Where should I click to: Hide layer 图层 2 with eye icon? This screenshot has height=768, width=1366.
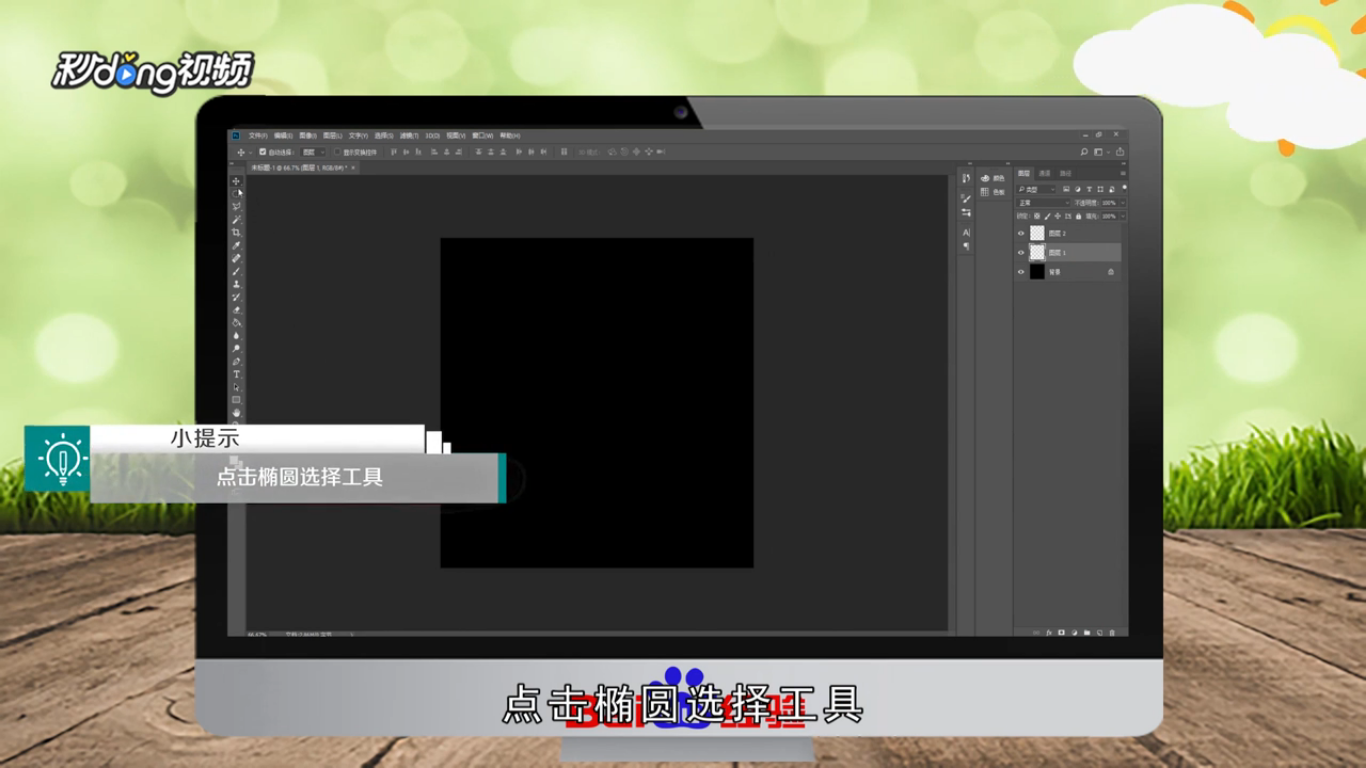coord(1021,233)
